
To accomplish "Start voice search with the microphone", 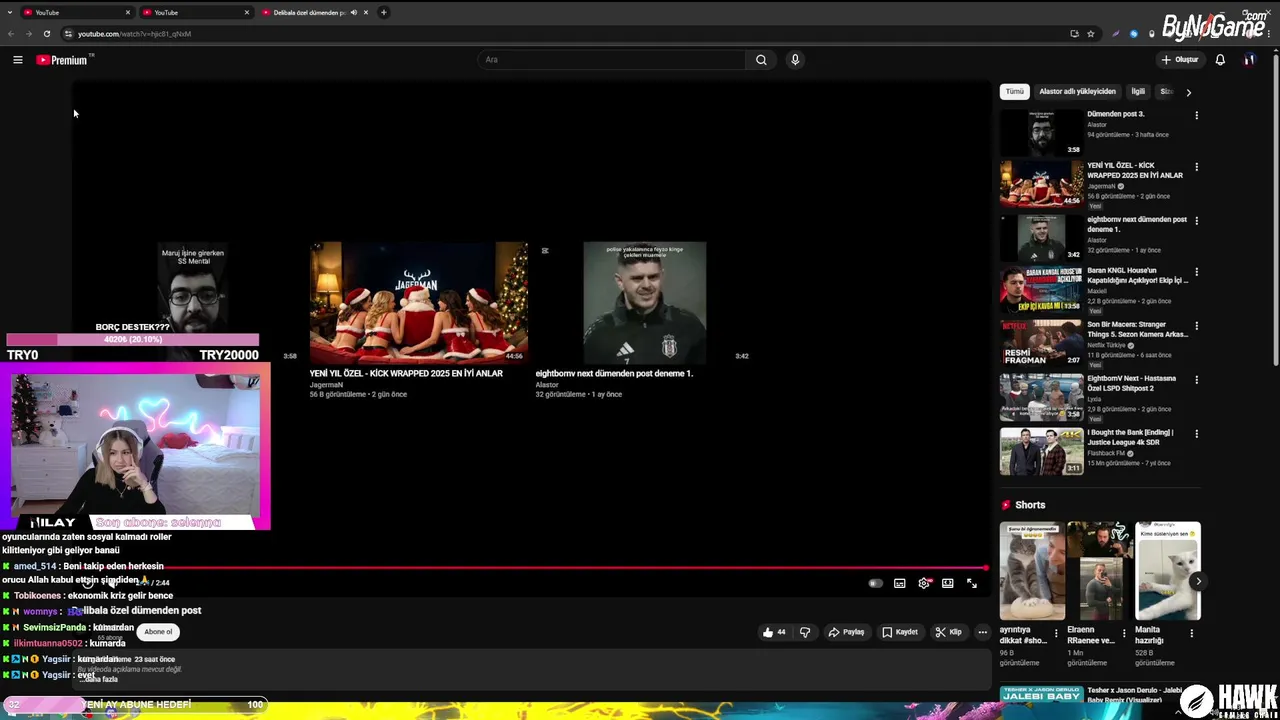I will tap(795, 60).
